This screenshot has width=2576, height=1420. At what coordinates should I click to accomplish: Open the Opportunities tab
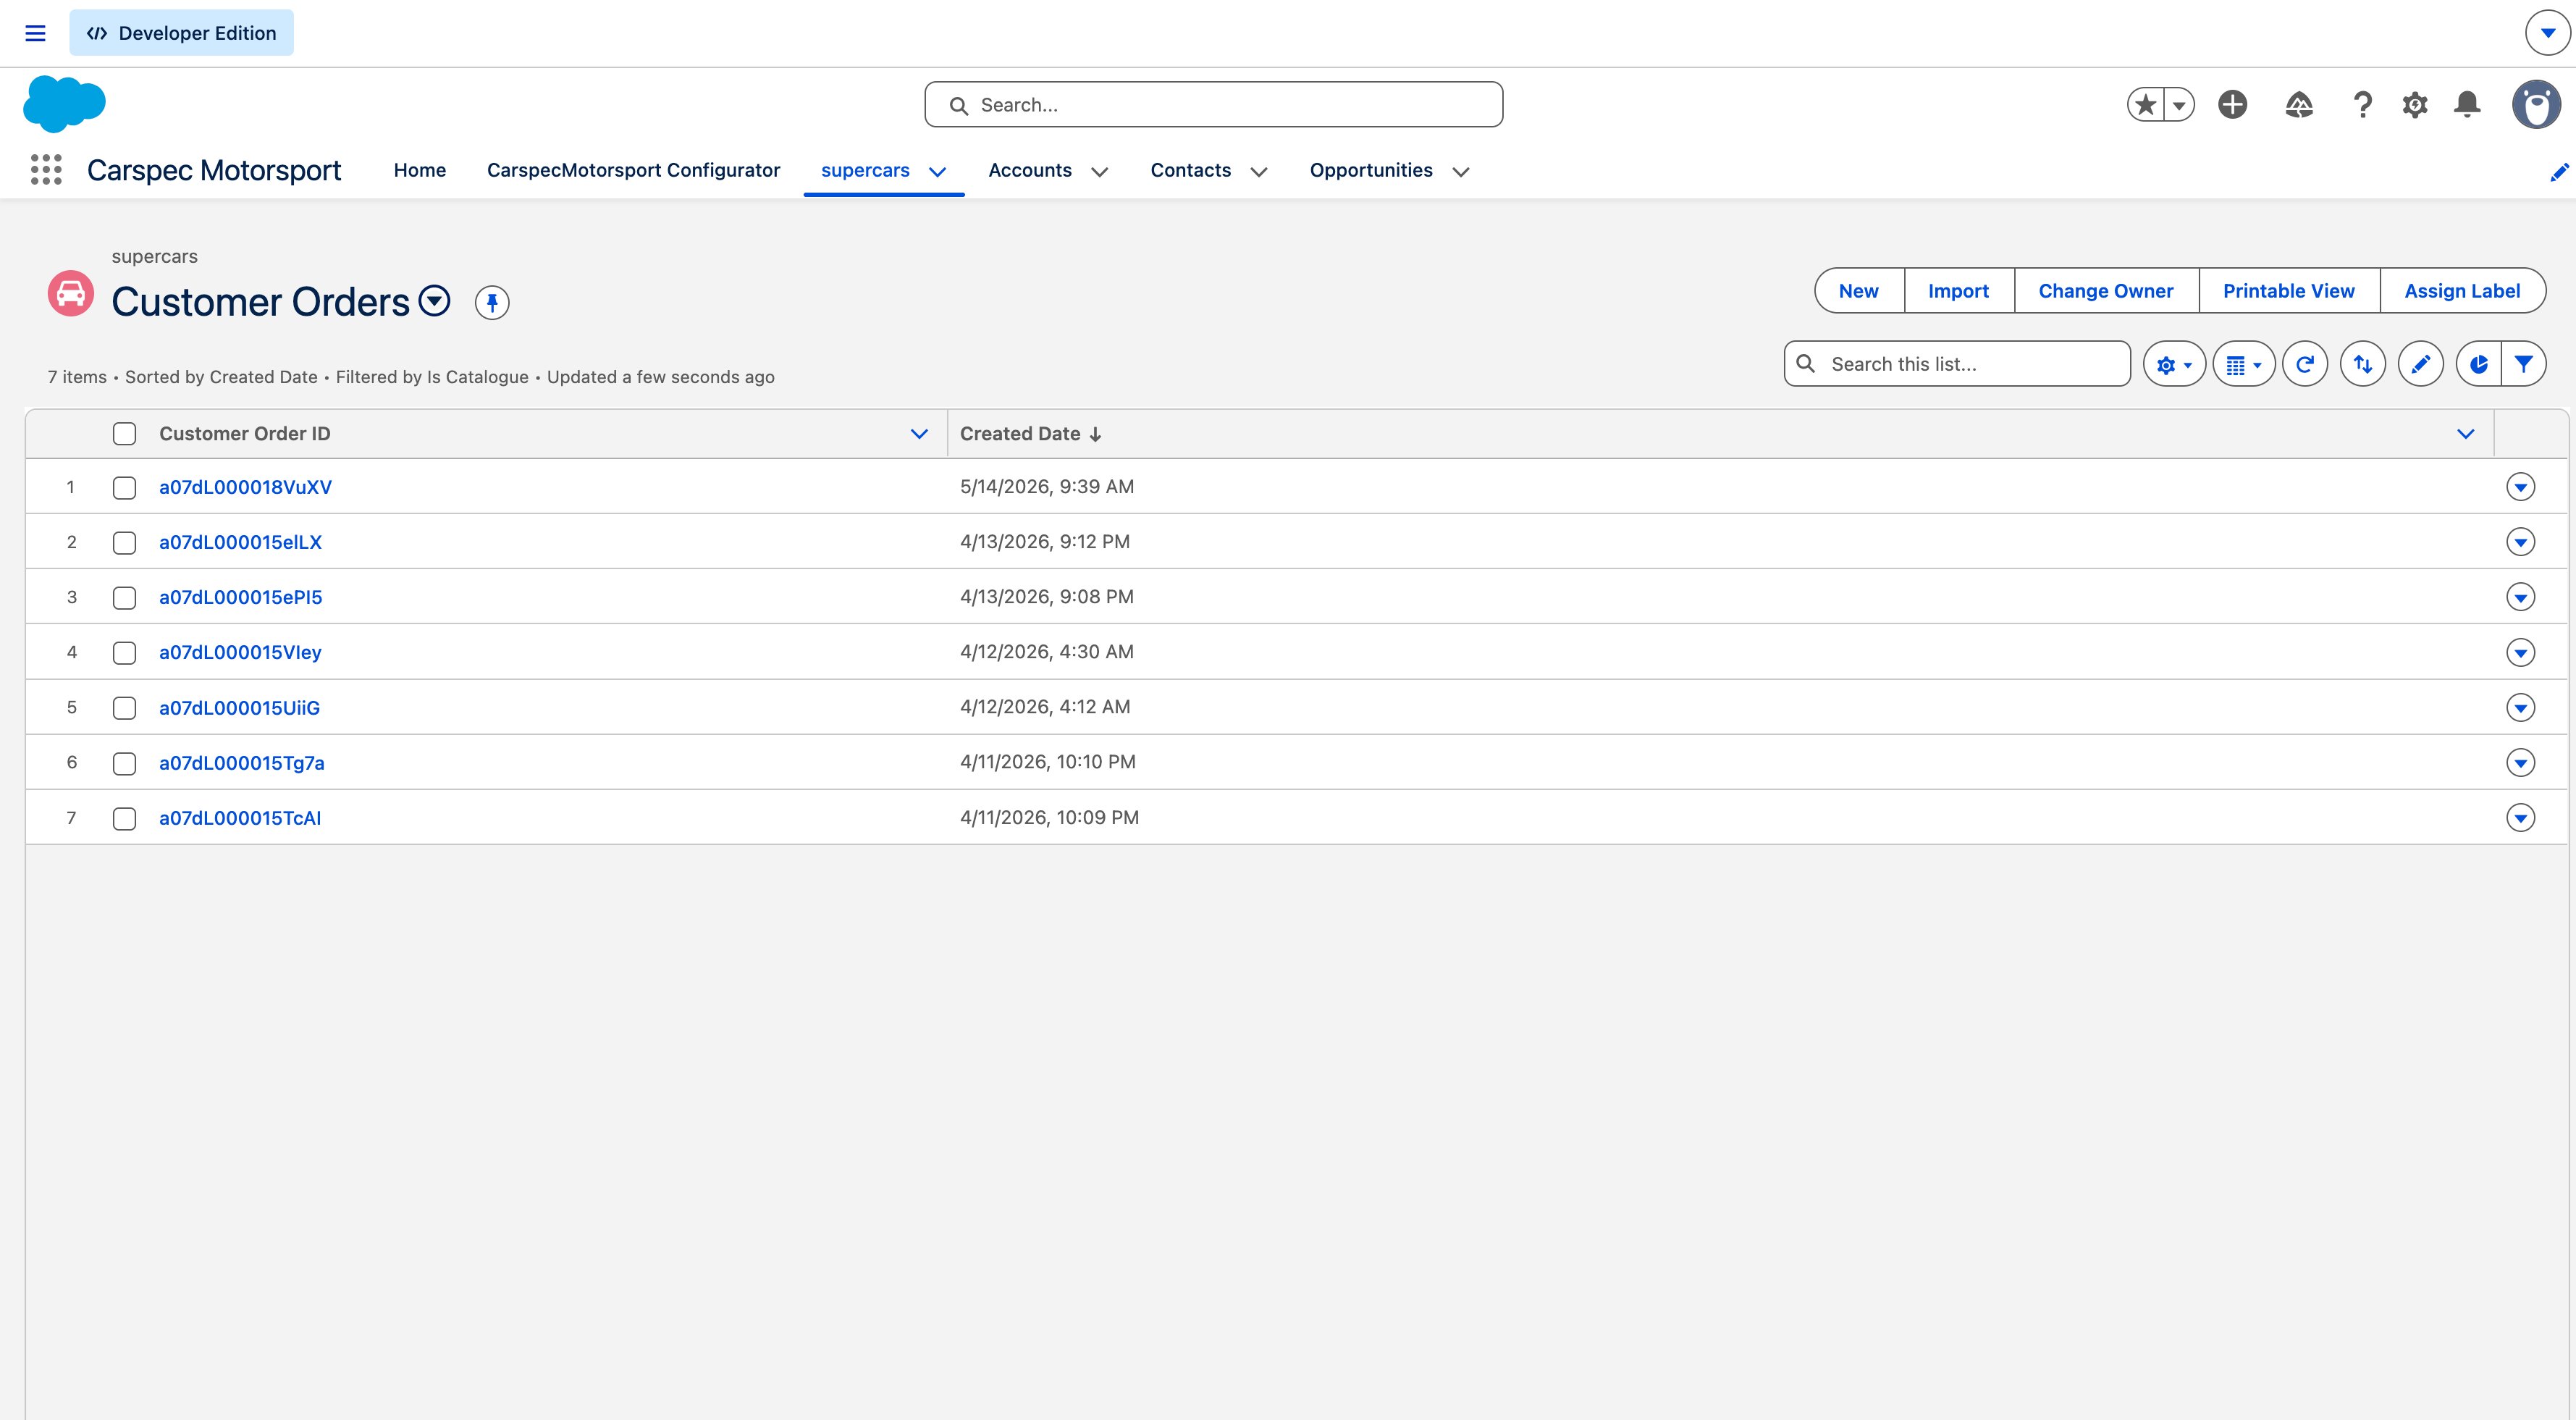pyautogui.click(x=1371, y=170)
